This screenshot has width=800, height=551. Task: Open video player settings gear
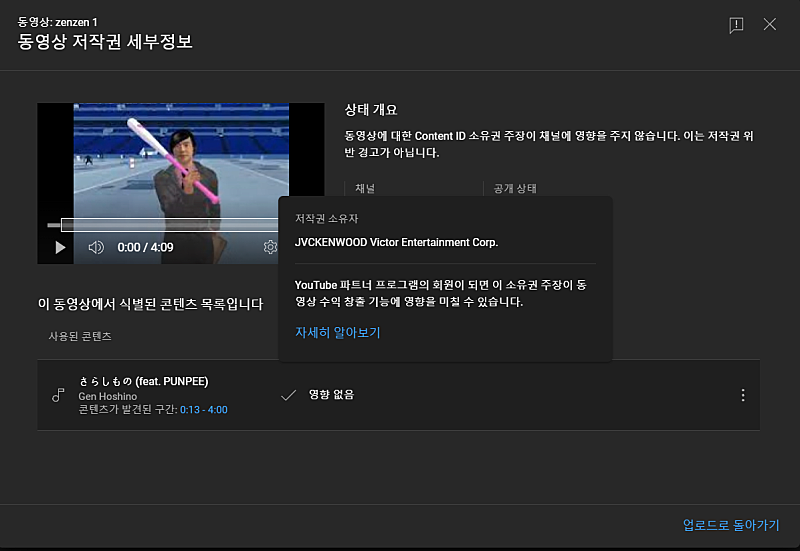[x=270, y=247]
